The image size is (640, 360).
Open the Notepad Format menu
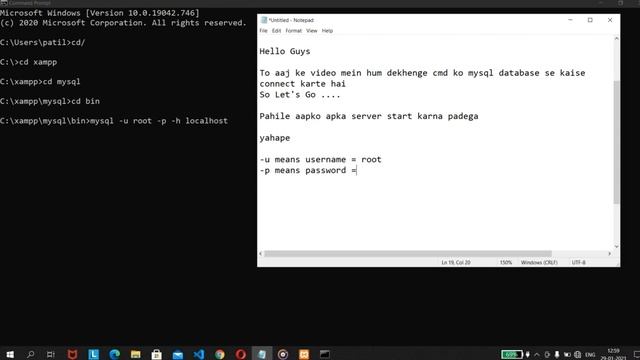pyautogui.click(x=293, y=31)
